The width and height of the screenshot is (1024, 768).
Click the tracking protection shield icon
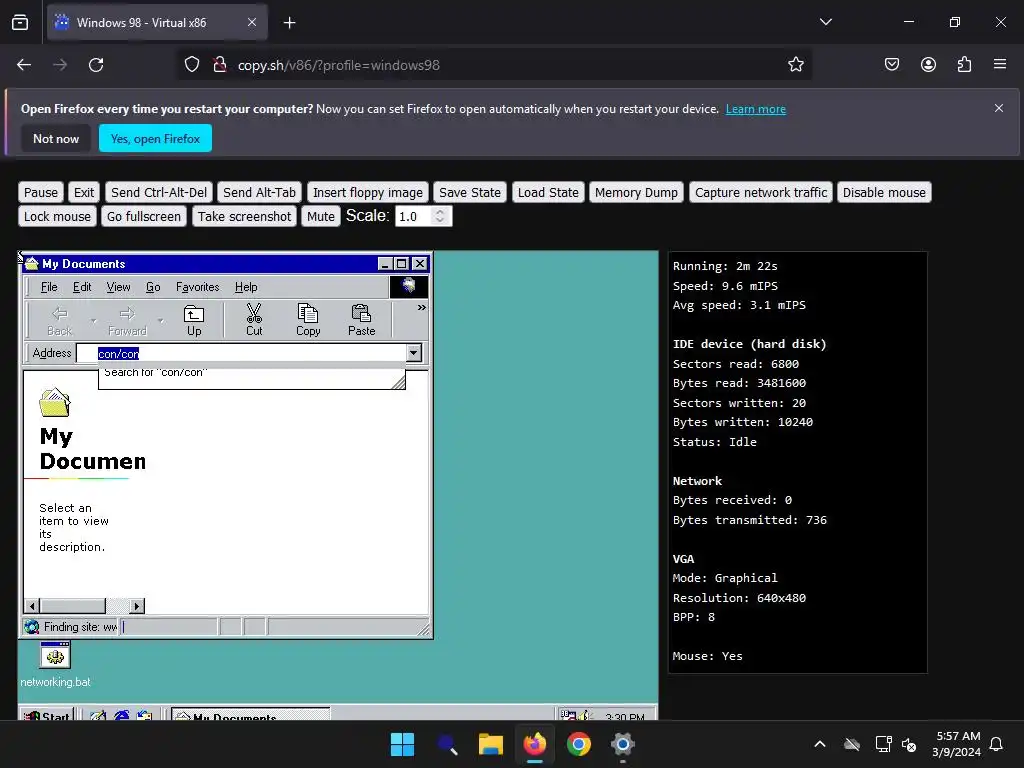point(191,65)
